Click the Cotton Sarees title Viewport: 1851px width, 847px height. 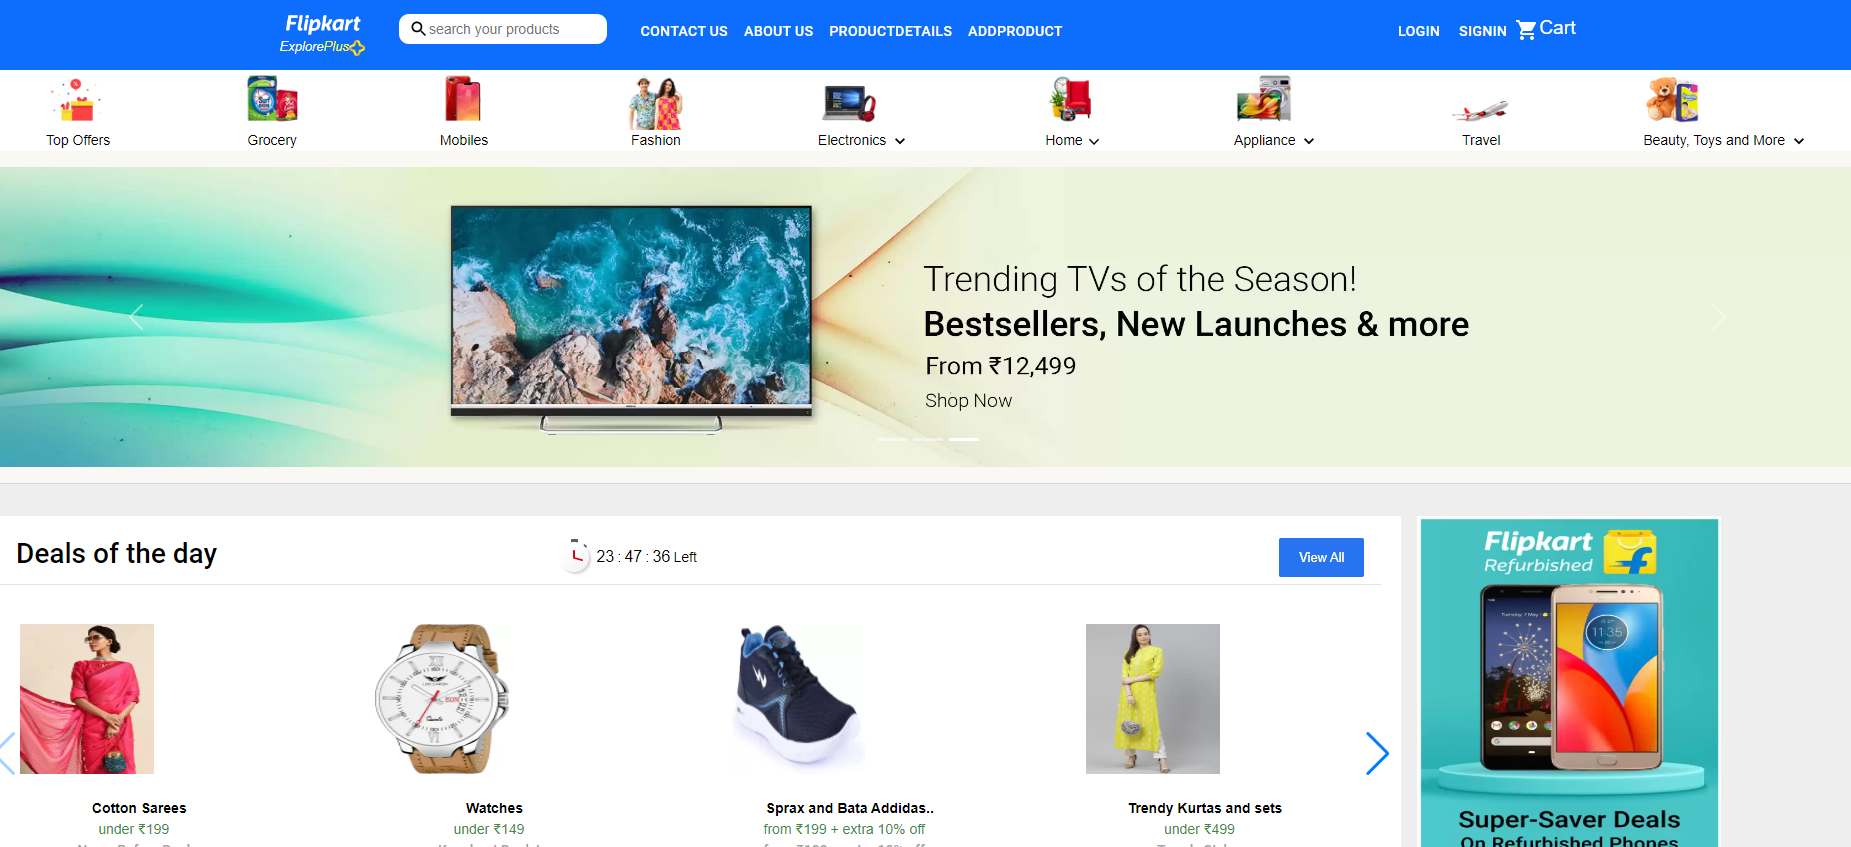pyautogui.click(x=139, y=808)
